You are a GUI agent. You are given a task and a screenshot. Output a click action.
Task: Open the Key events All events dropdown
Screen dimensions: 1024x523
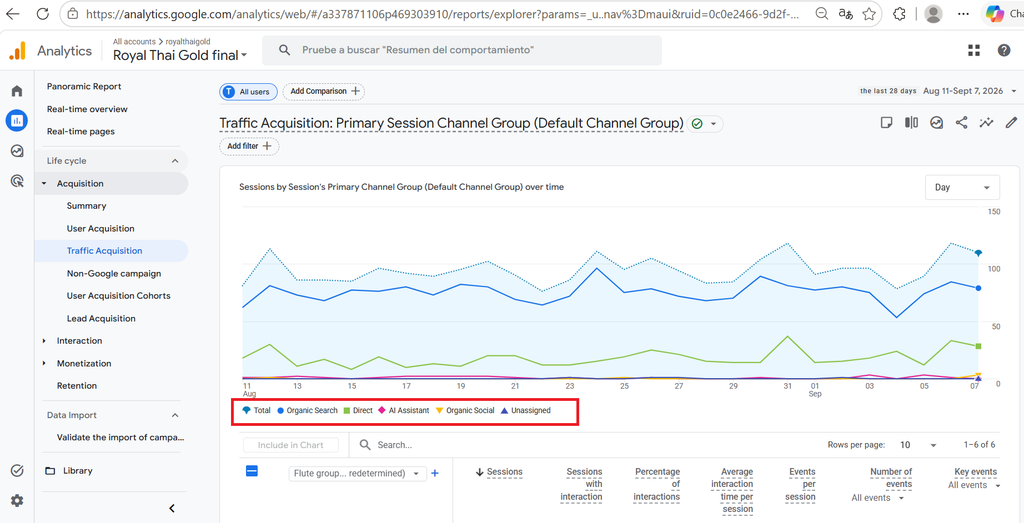pos(974,485)
